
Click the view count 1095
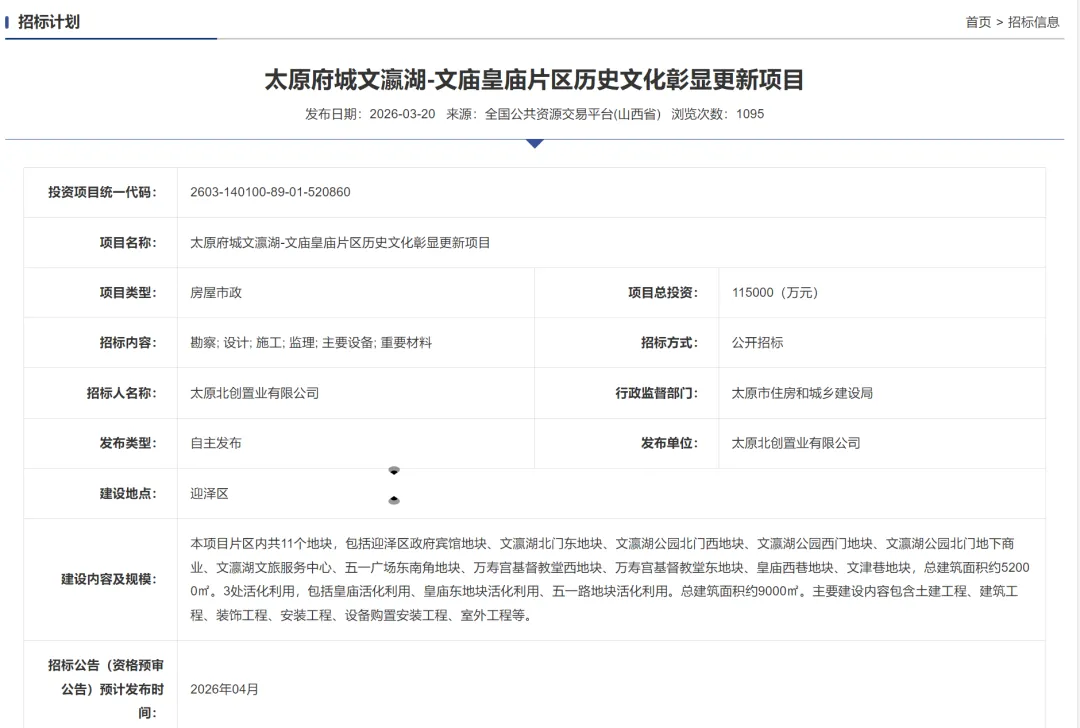[x=750, y=114]
